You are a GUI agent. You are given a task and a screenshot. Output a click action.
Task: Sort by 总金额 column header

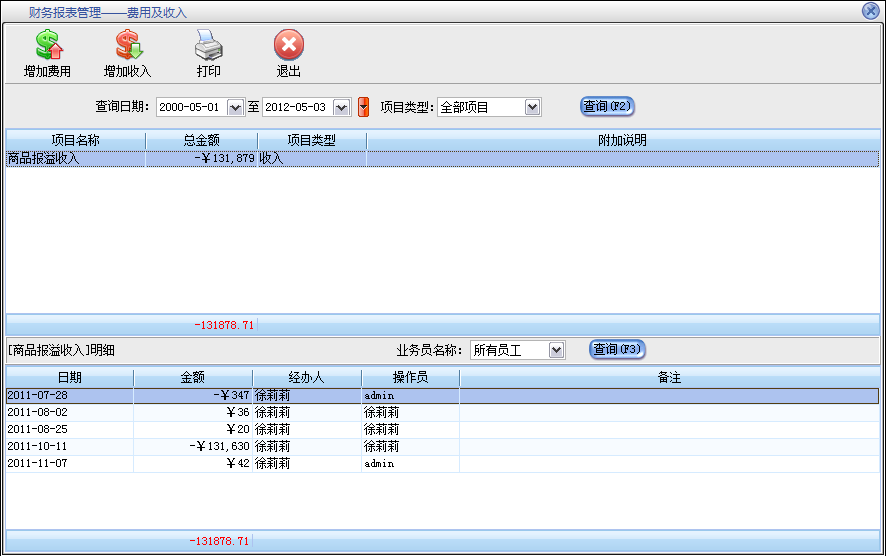coord(201,141)
